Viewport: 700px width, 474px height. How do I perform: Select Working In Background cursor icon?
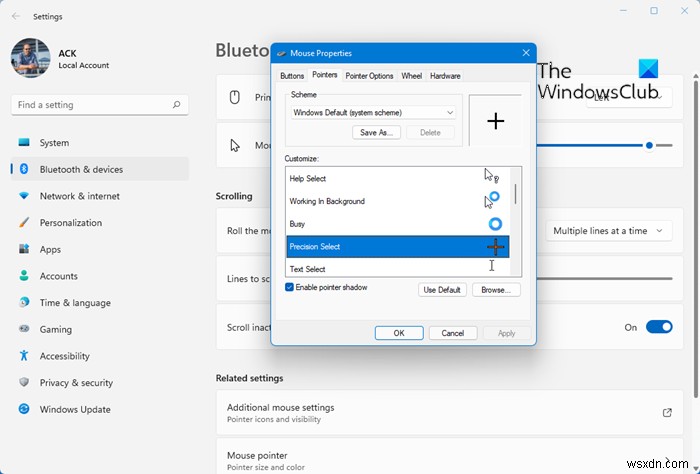click(492, 200)
